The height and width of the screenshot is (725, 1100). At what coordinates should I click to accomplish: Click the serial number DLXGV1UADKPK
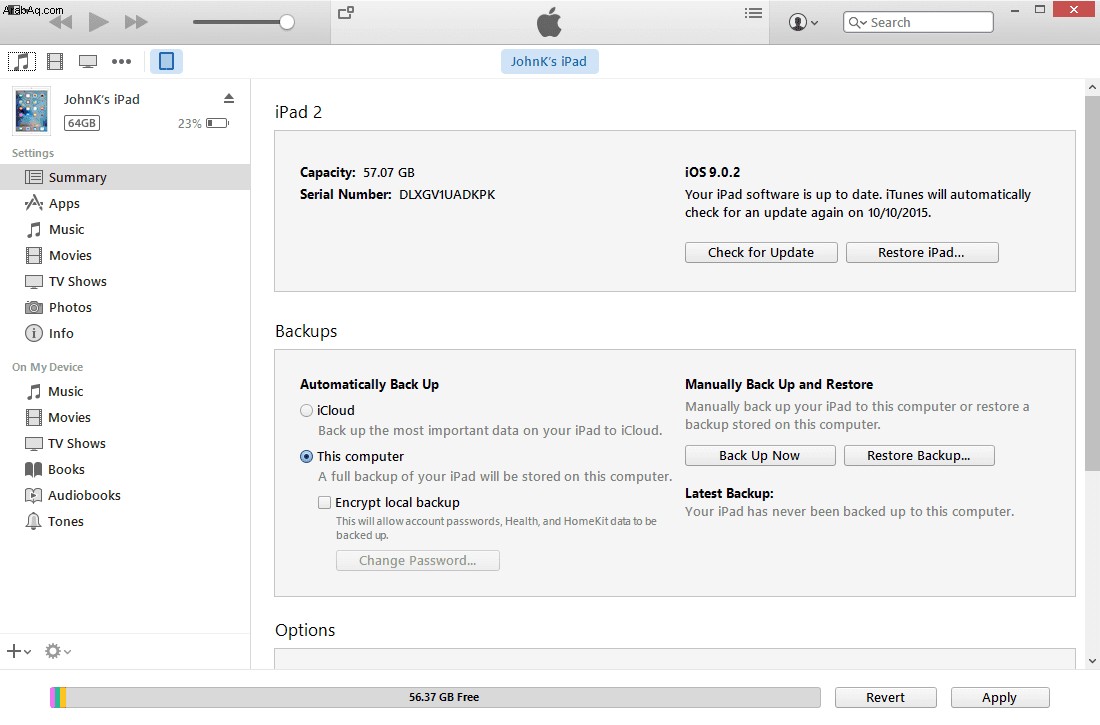coord(447,194)
